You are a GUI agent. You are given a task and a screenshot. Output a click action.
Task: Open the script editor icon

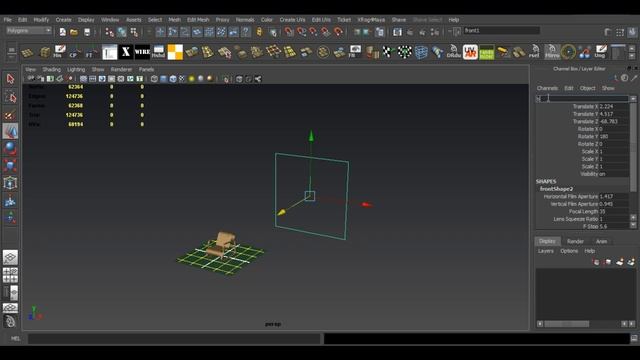click(634, 338)
